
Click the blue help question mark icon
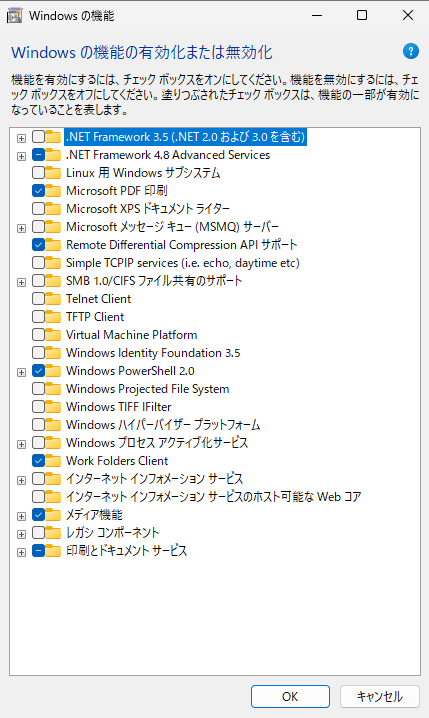pos(411,51)
